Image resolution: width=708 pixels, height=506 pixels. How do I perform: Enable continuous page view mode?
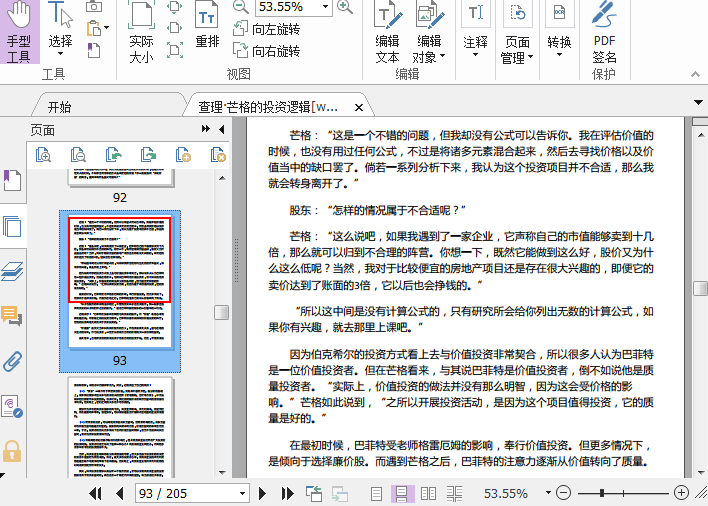pyautogui.click(x=403, y=494)
